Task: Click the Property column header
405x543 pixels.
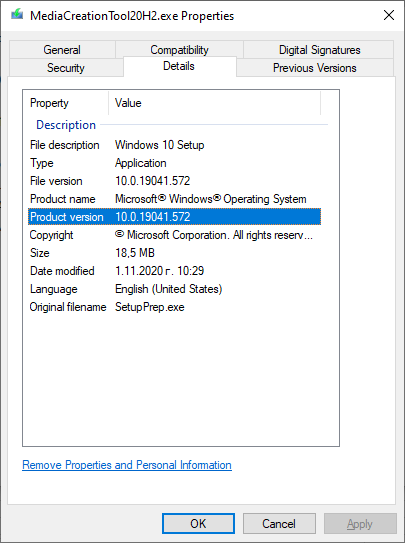Action: (x=66, y=103)
